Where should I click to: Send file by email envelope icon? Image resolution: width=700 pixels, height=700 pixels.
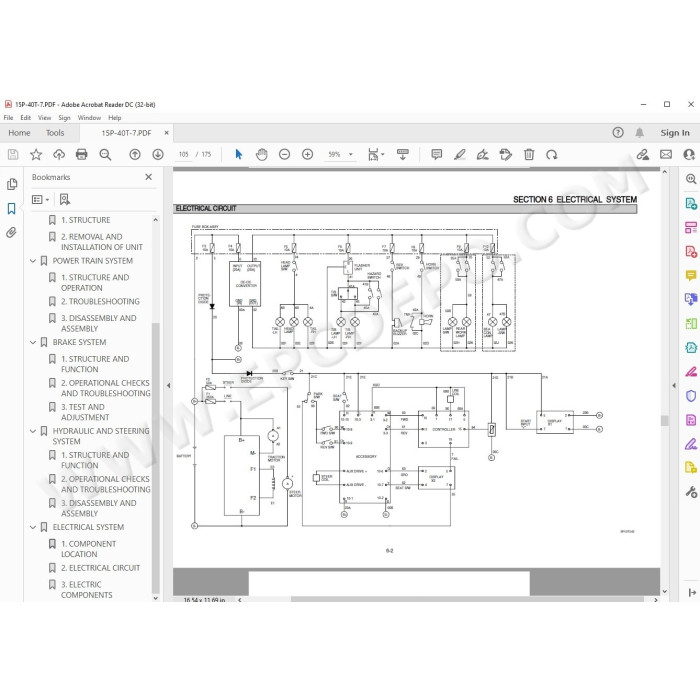point(666,154)
